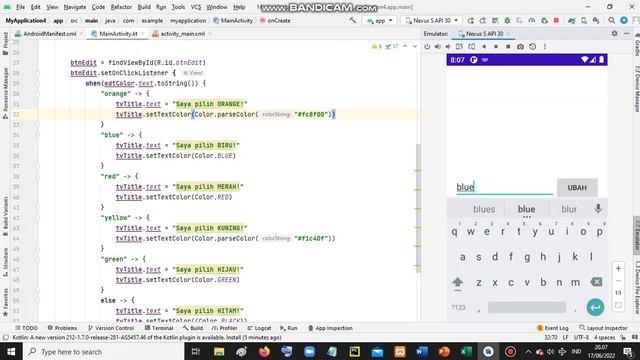Click the Device Manager toolbar icon
This screenshot has height=360, width=640.
coord(584,20)
